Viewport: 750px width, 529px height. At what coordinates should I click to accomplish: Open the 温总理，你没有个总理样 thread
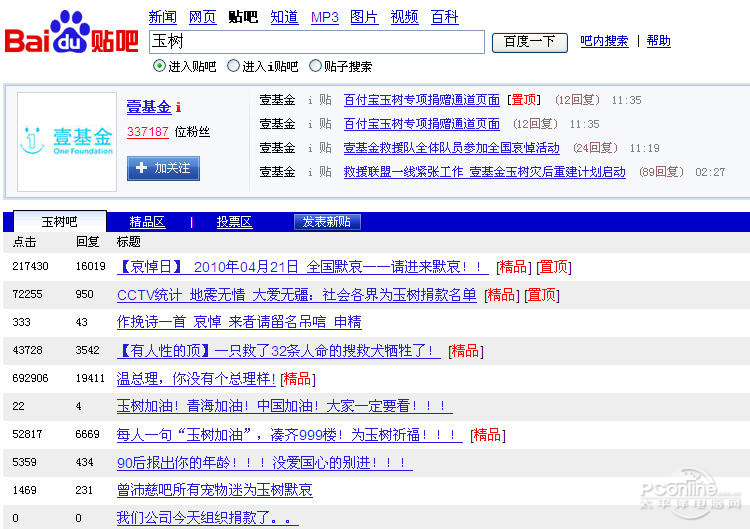(x=196, y=379)
